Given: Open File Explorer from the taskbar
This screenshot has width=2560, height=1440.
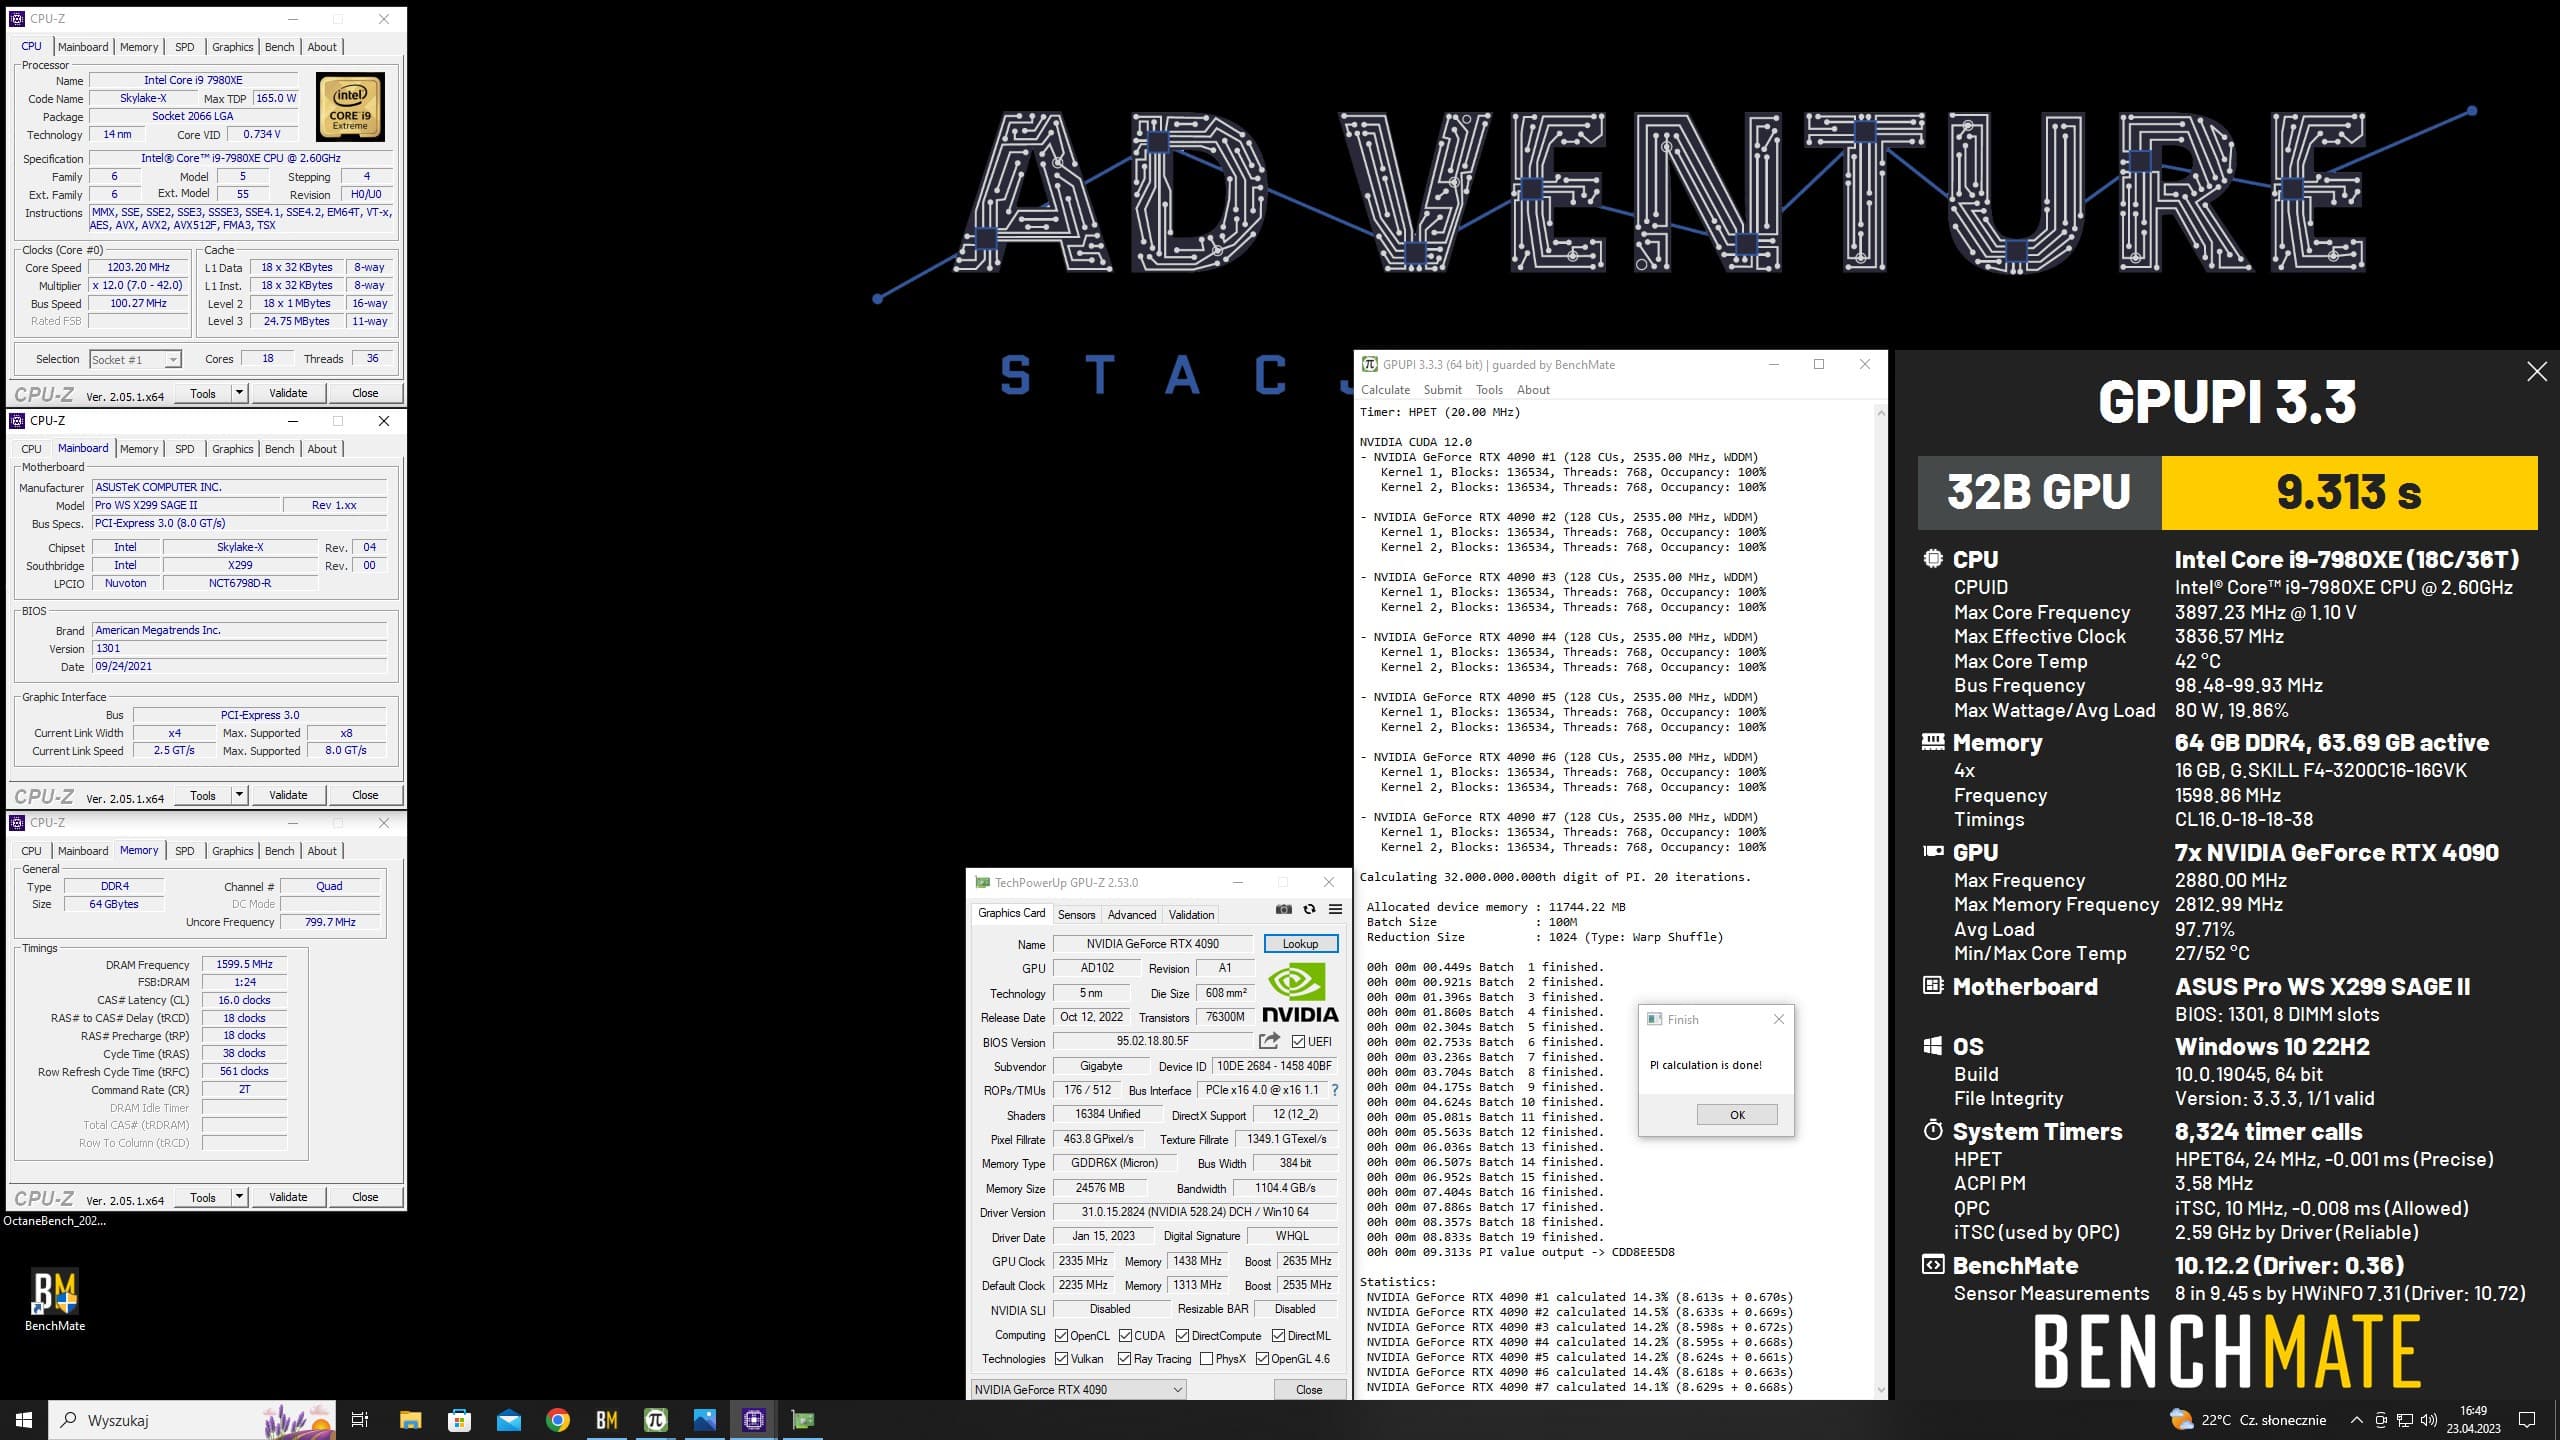Looking at the screenshot, I should coord(410,1420).
